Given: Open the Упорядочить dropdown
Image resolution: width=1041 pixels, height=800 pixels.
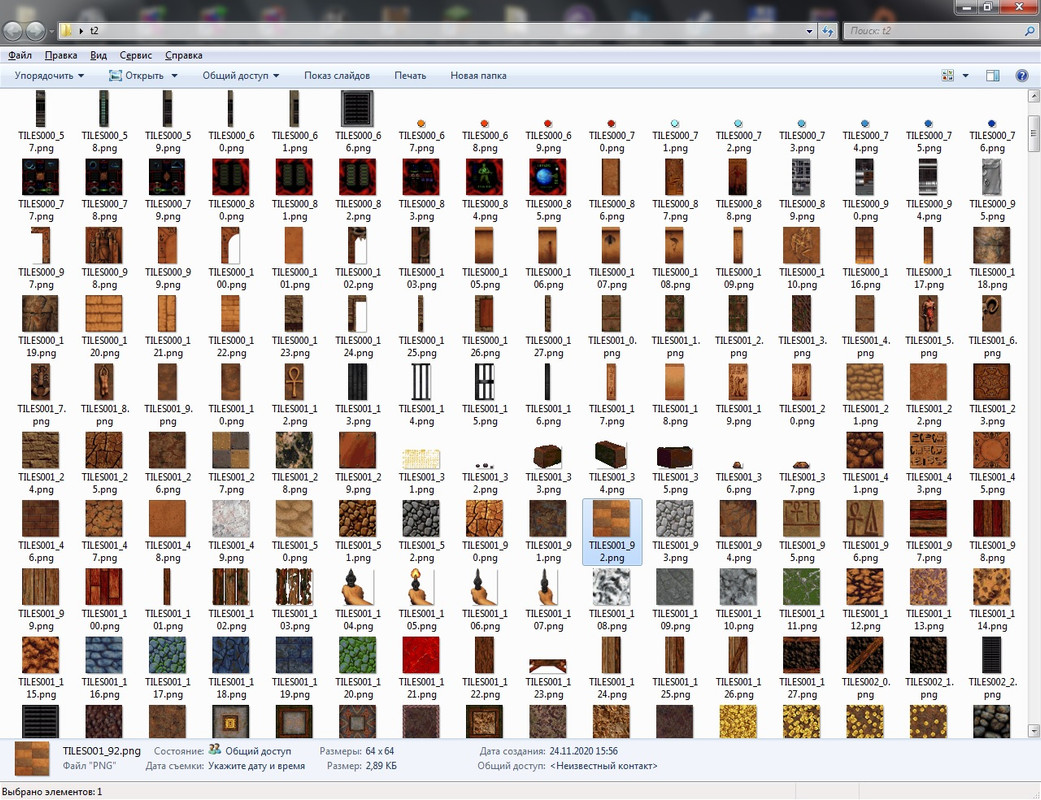Looking at the screenshot, I should 49,76.
